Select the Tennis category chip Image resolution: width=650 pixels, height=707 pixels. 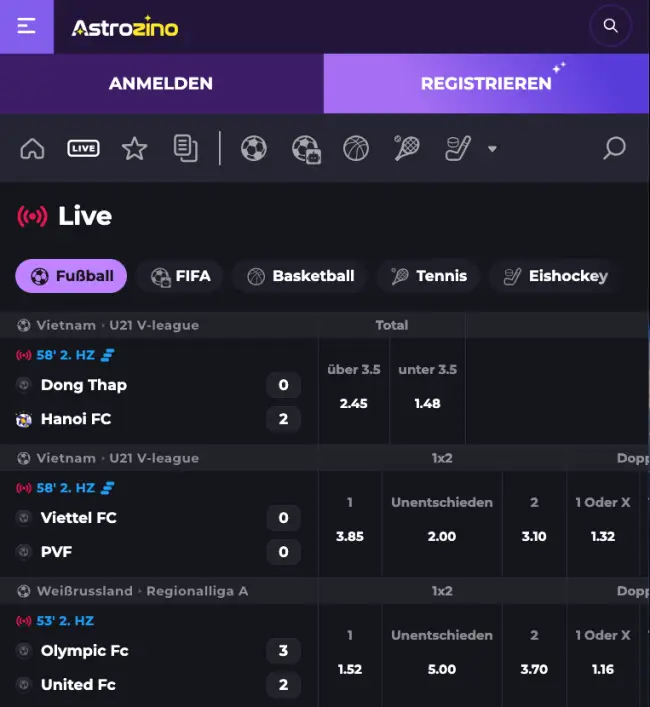(429, 276)
